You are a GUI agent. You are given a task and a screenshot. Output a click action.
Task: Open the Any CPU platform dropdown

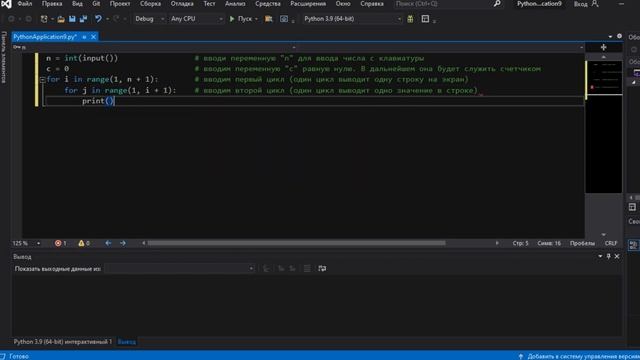click(196, 19)
